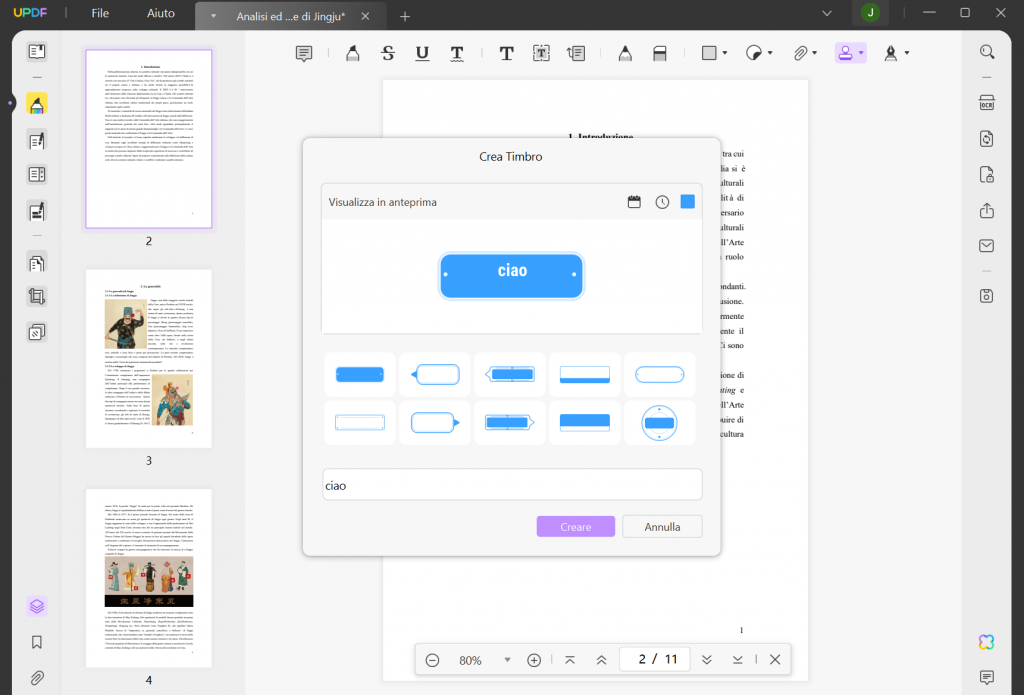This screenshot has width=1024, height=695.
Task: Select the highlighter tool in toolbar
Action: point(353,54)
